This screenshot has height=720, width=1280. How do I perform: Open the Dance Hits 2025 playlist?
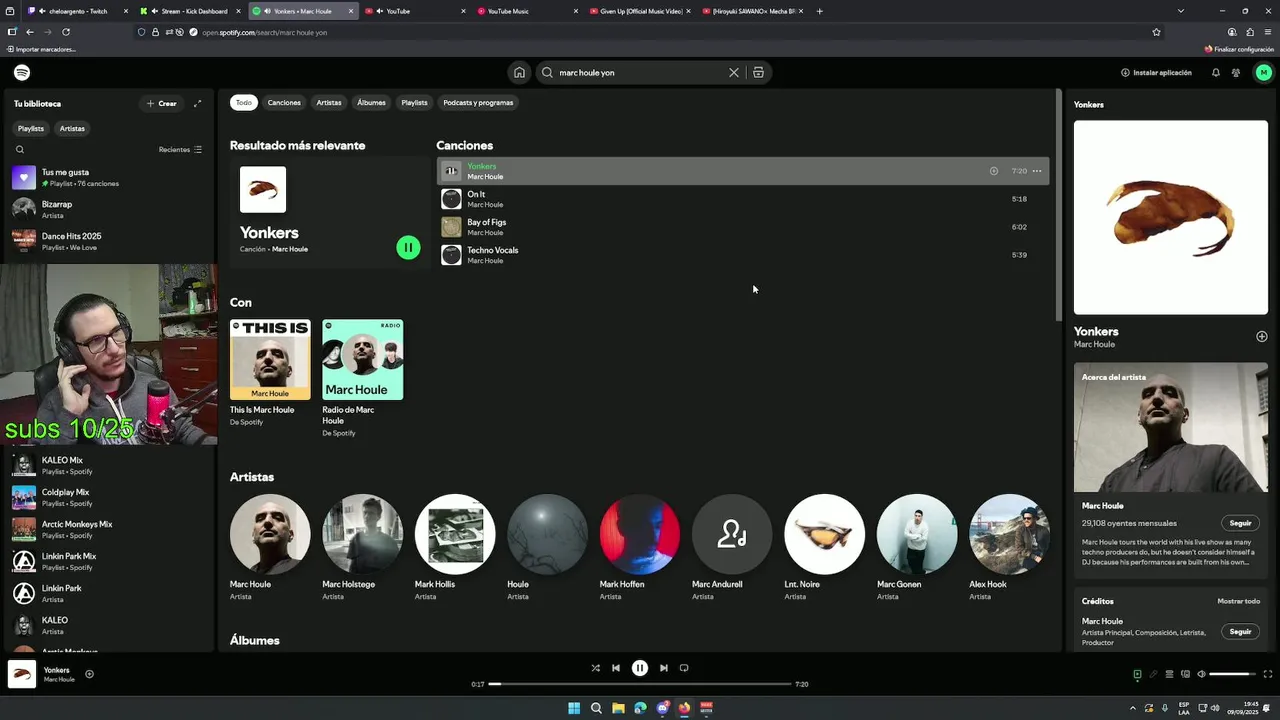(x=108, y=241)
